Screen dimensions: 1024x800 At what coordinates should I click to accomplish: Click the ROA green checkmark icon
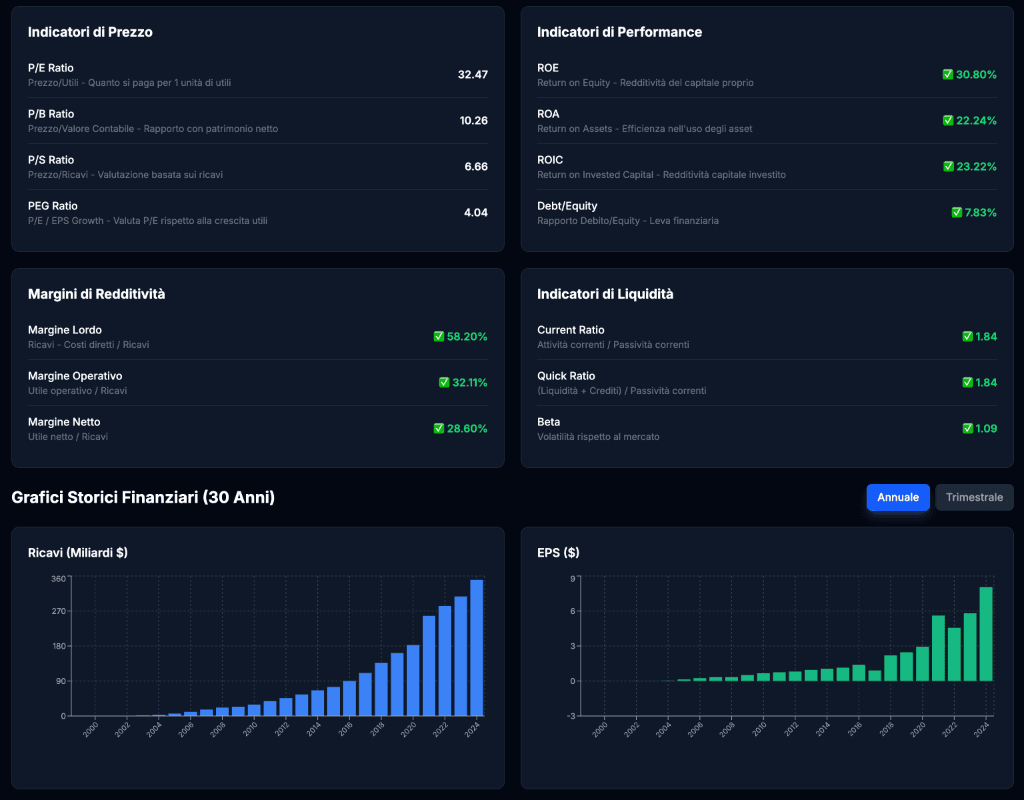947,121
